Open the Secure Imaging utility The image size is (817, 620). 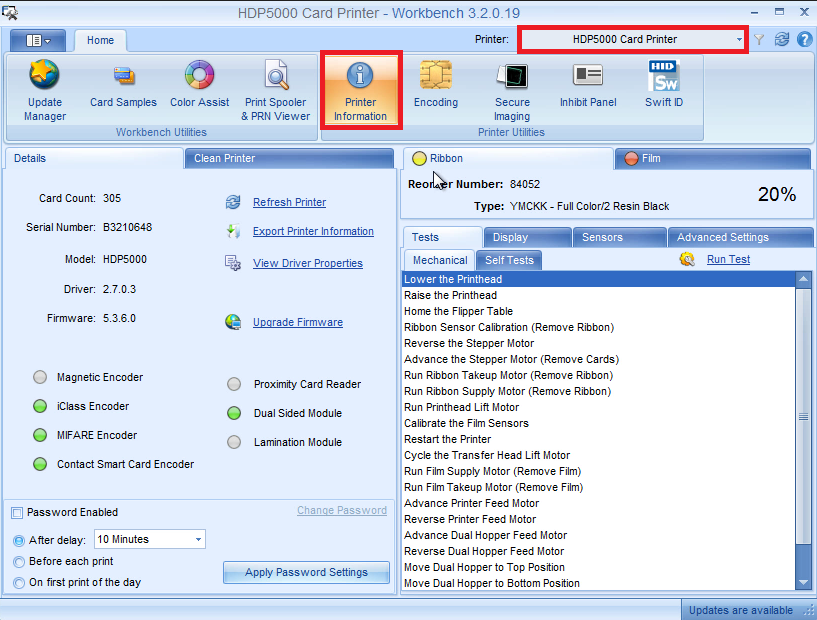[512, 91]
